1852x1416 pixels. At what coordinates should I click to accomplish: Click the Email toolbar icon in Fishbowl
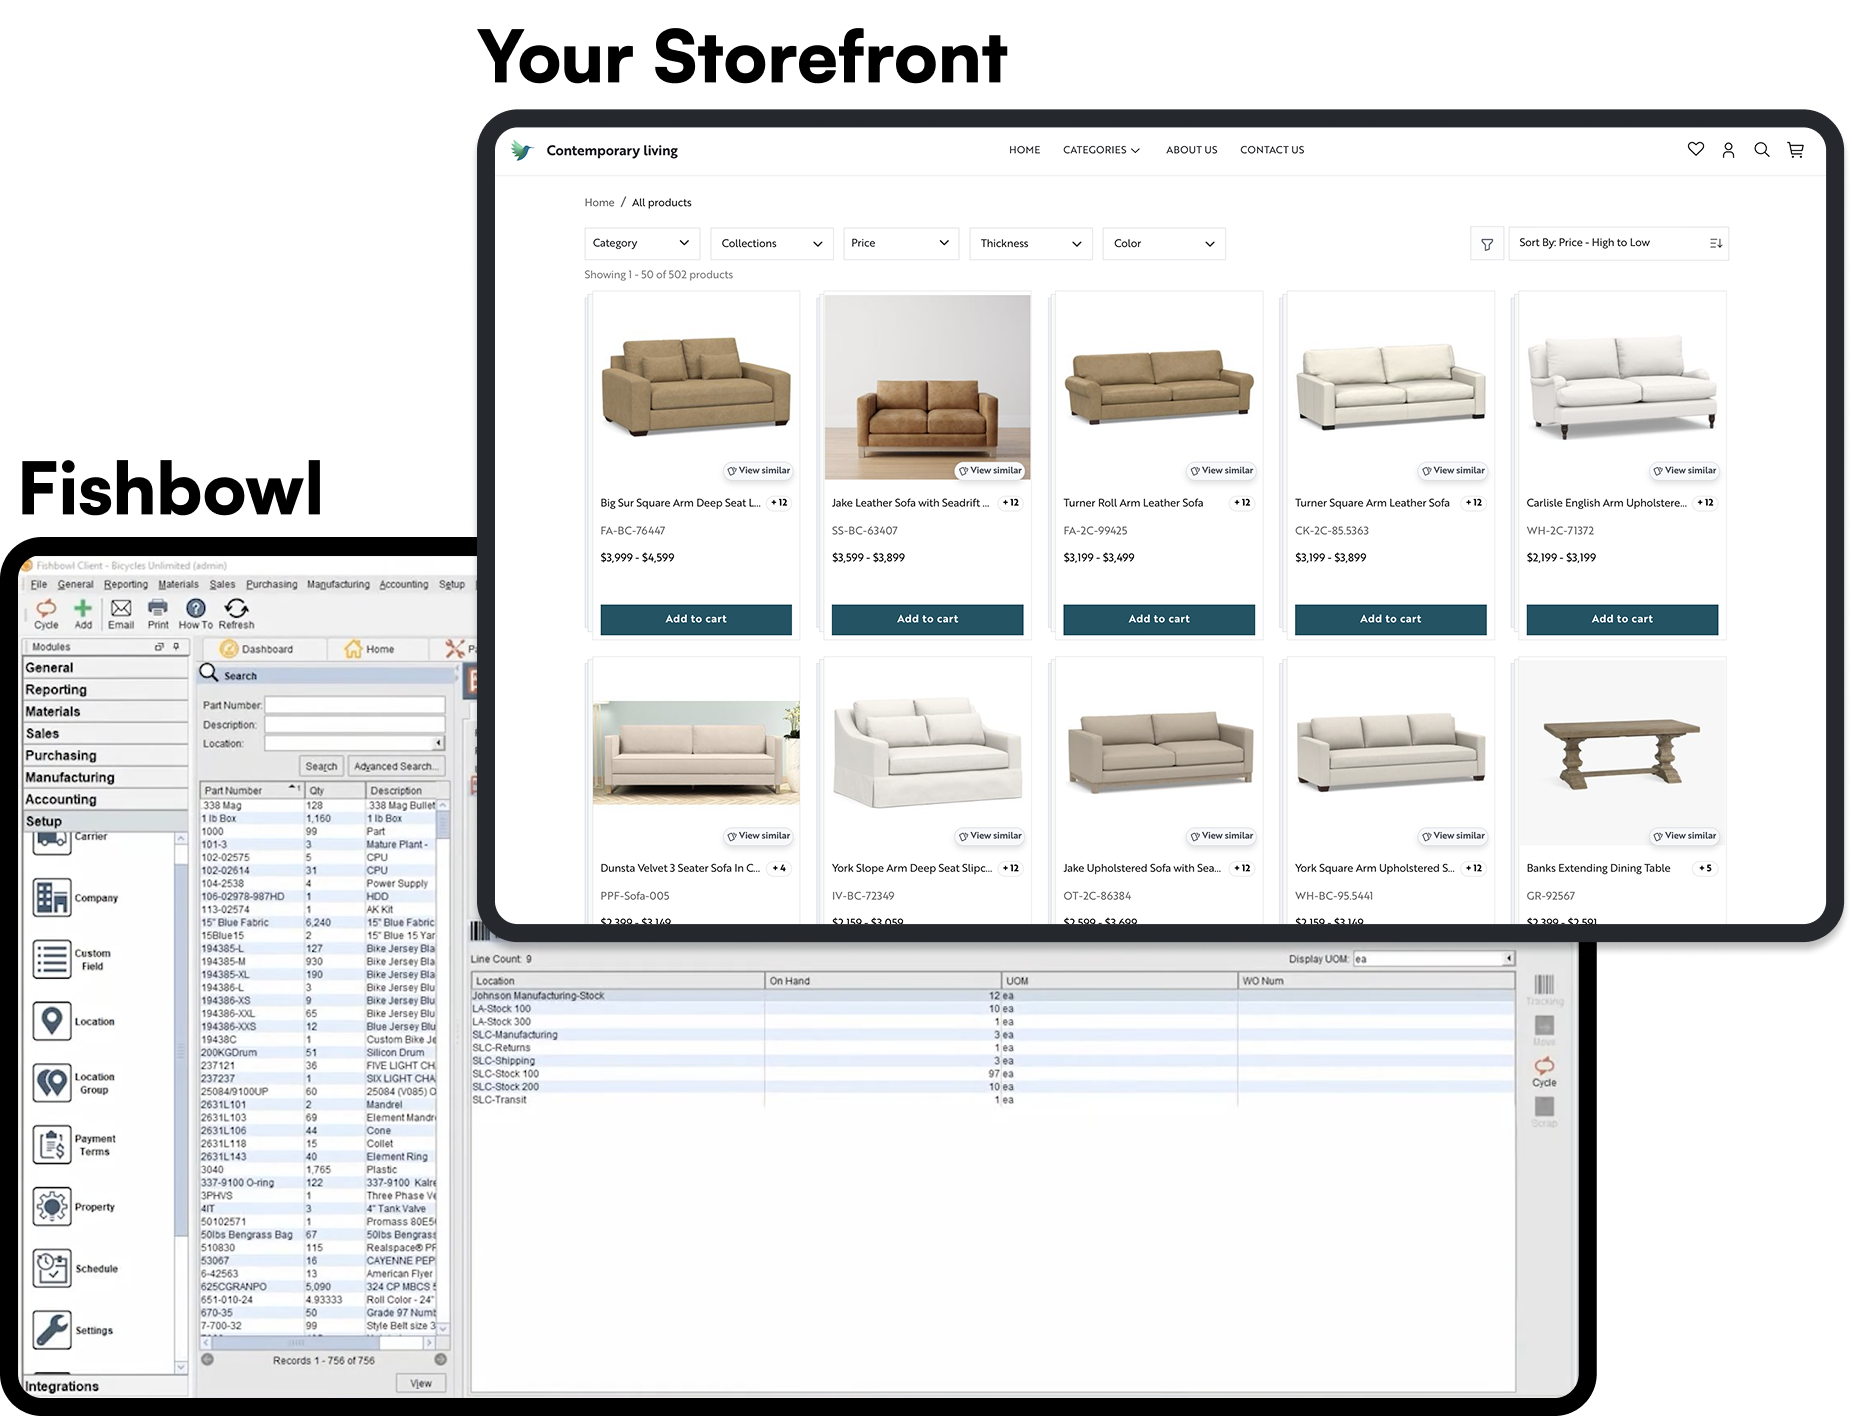point(121,613)
